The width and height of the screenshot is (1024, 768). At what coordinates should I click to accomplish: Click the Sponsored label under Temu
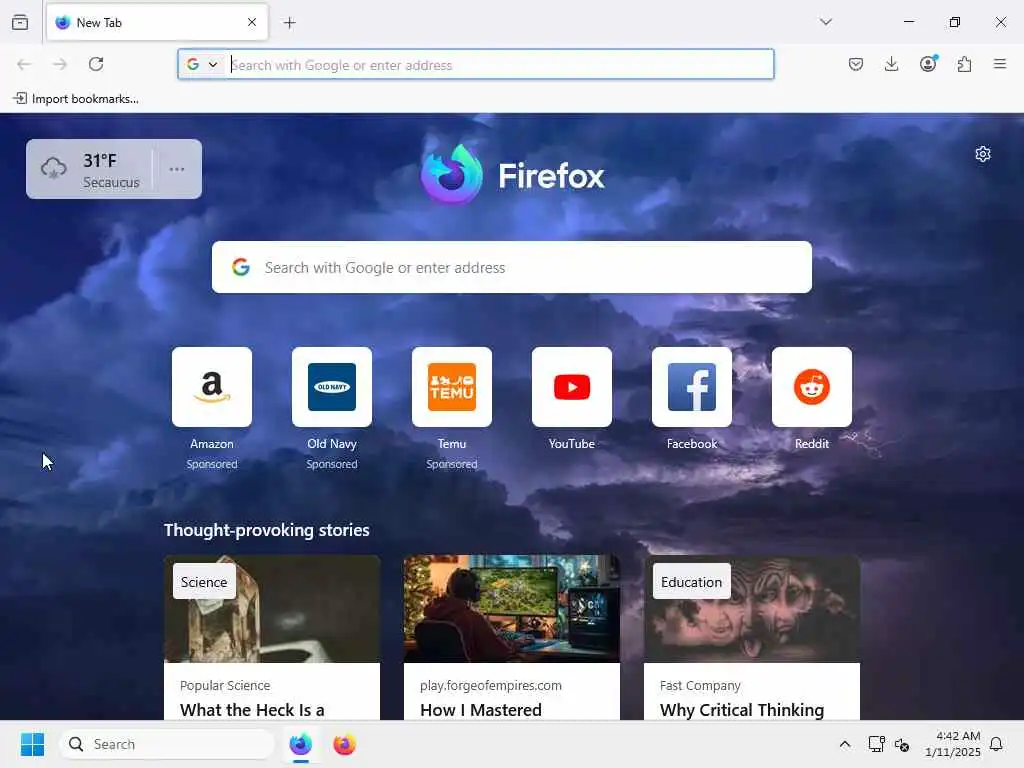tap(452, 464)
